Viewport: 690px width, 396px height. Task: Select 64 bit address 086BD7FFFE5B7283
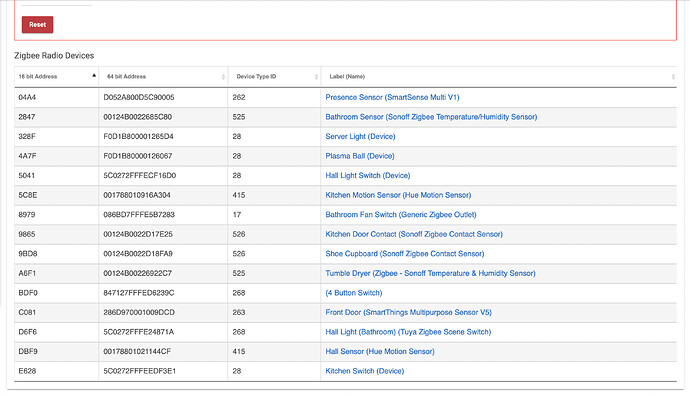tap(139, 215)
